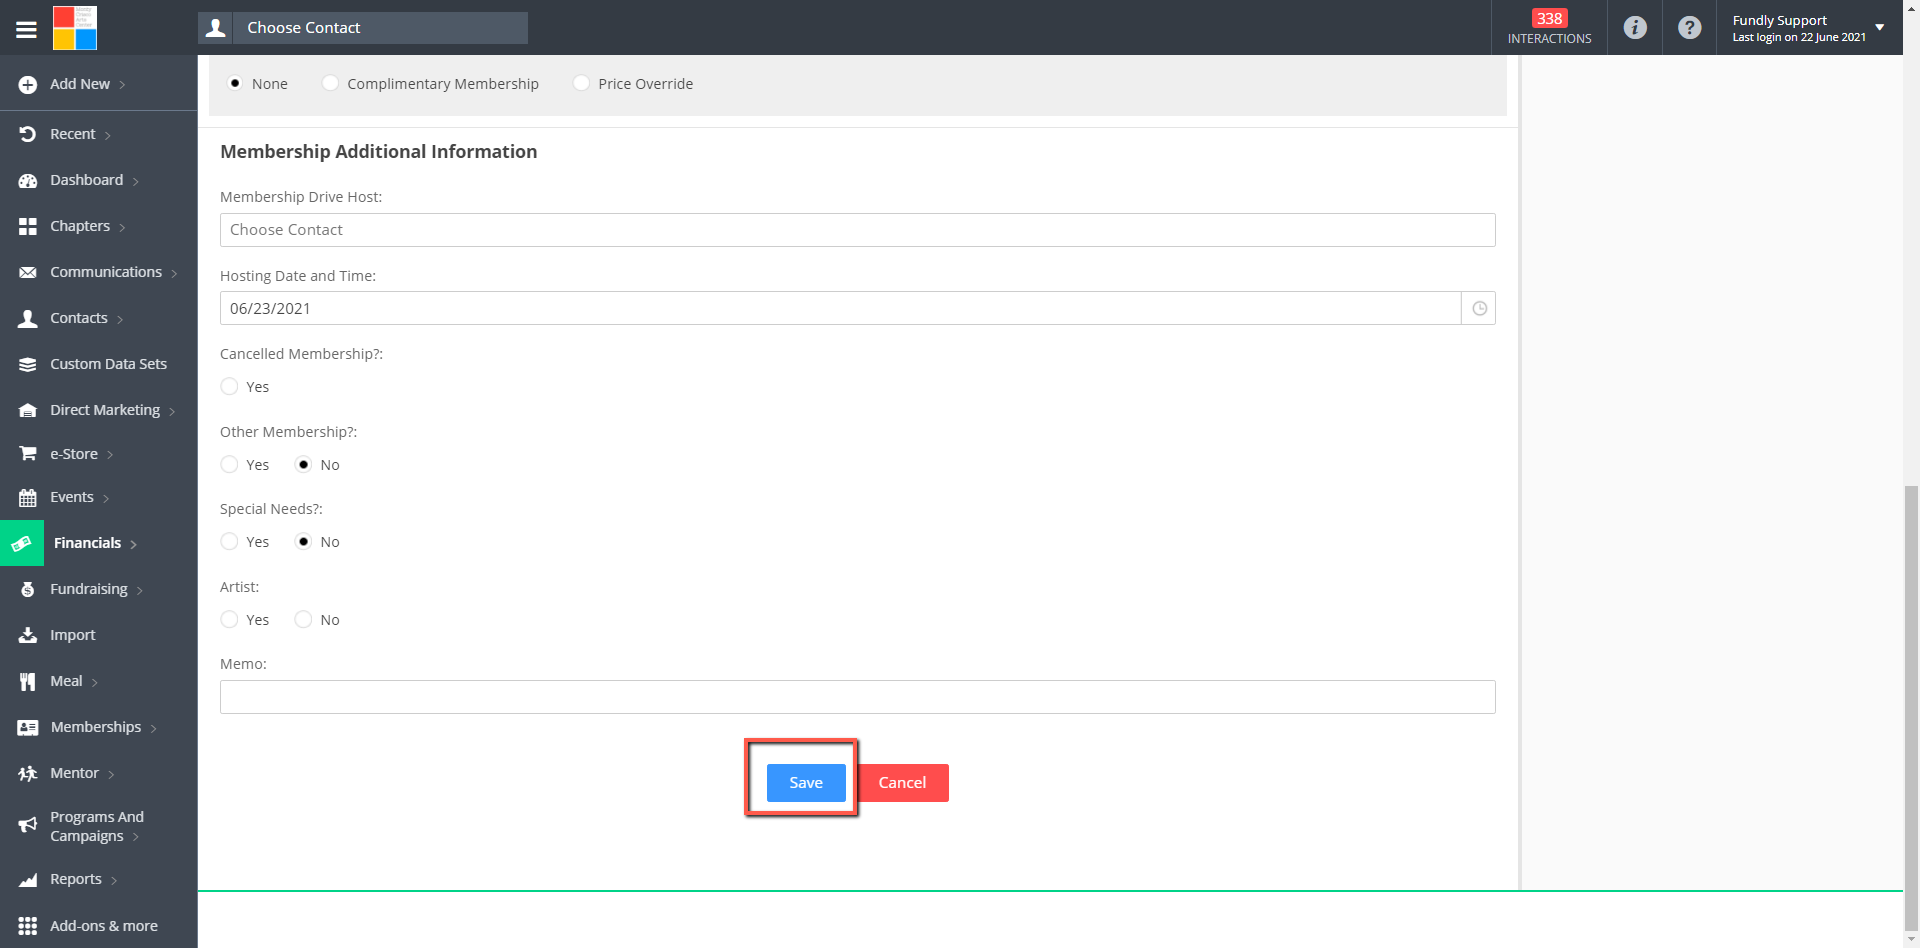1920x948 pixels.
Task: Select Complimentary Membership radio option
Action: 330,83
